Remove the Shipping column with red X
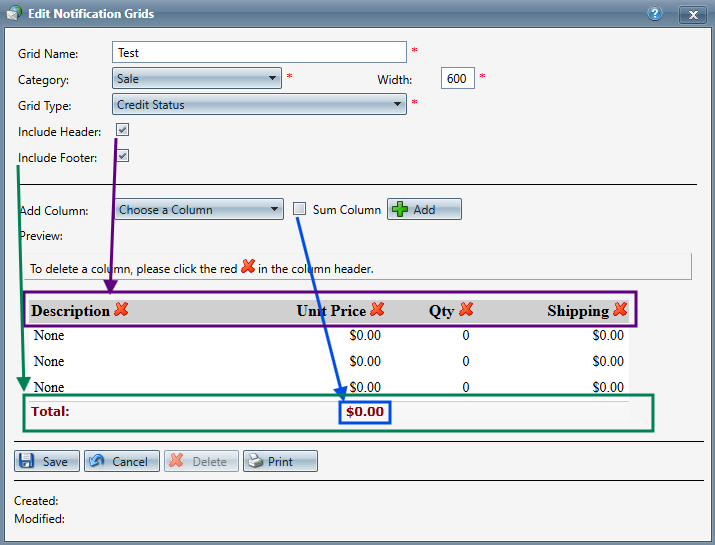Viewport: 715px width, 545px height. [620, 309]
